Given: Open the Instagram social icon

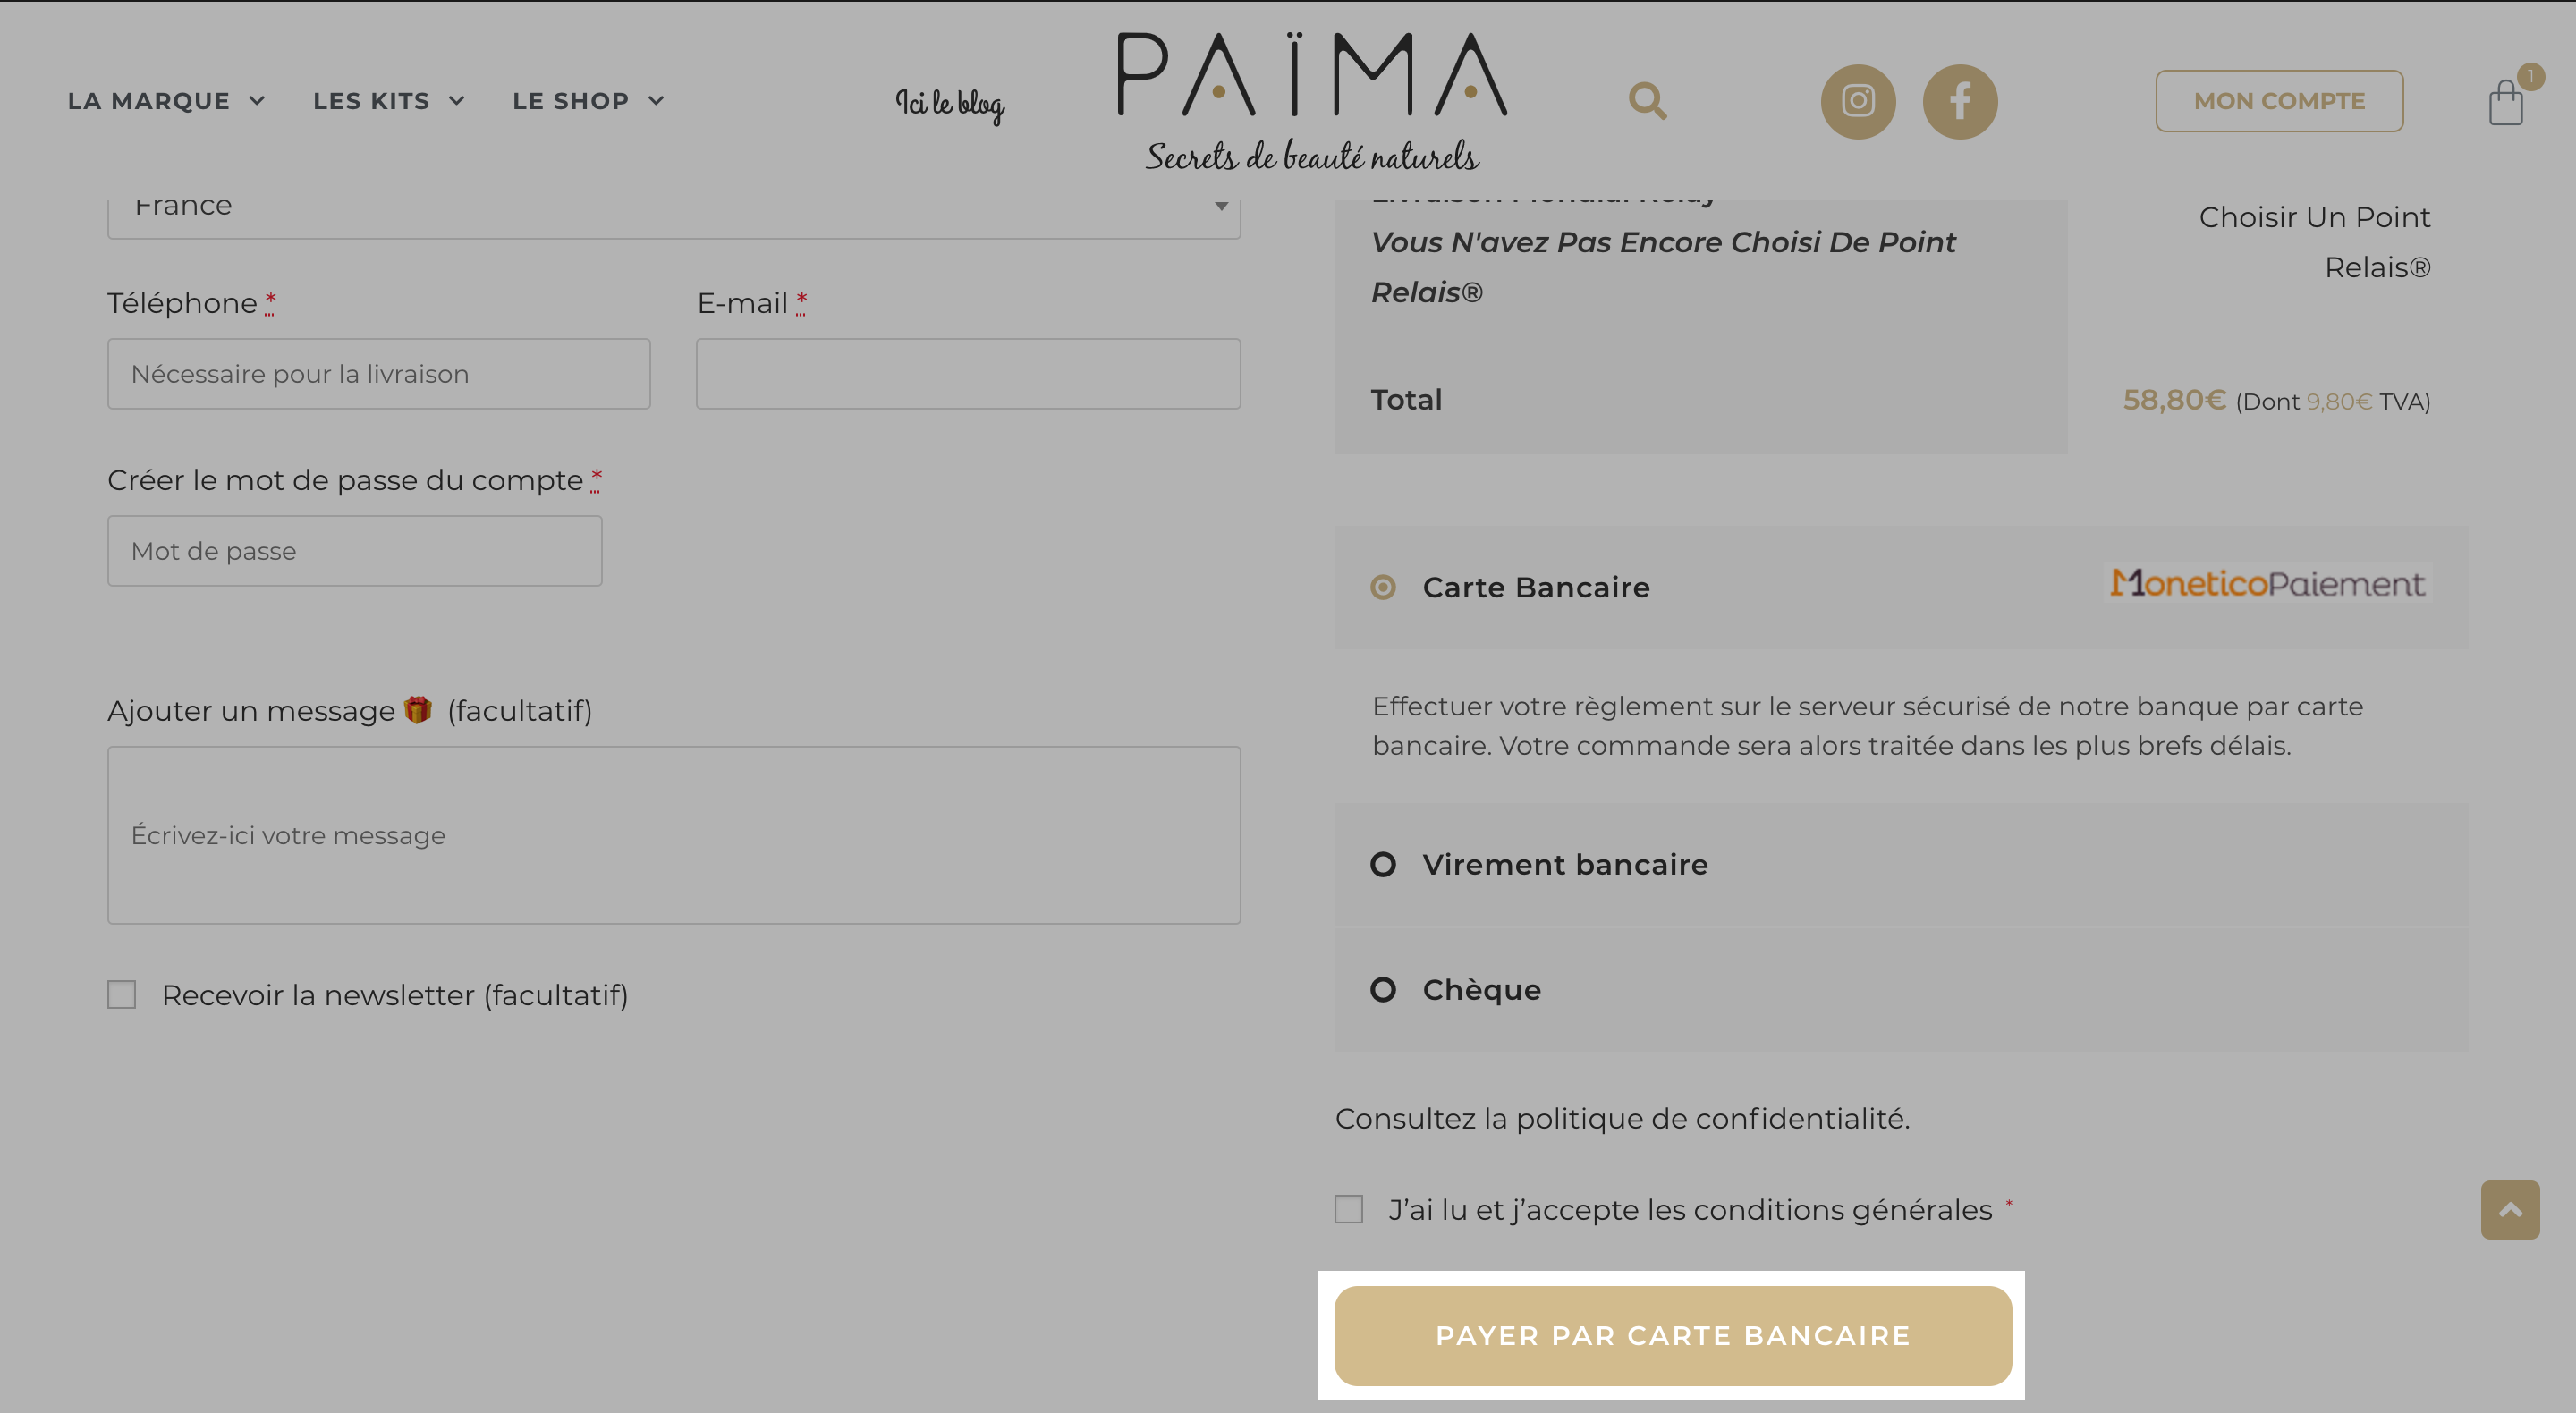Looking at the screenshot, I should (1858, 101).
